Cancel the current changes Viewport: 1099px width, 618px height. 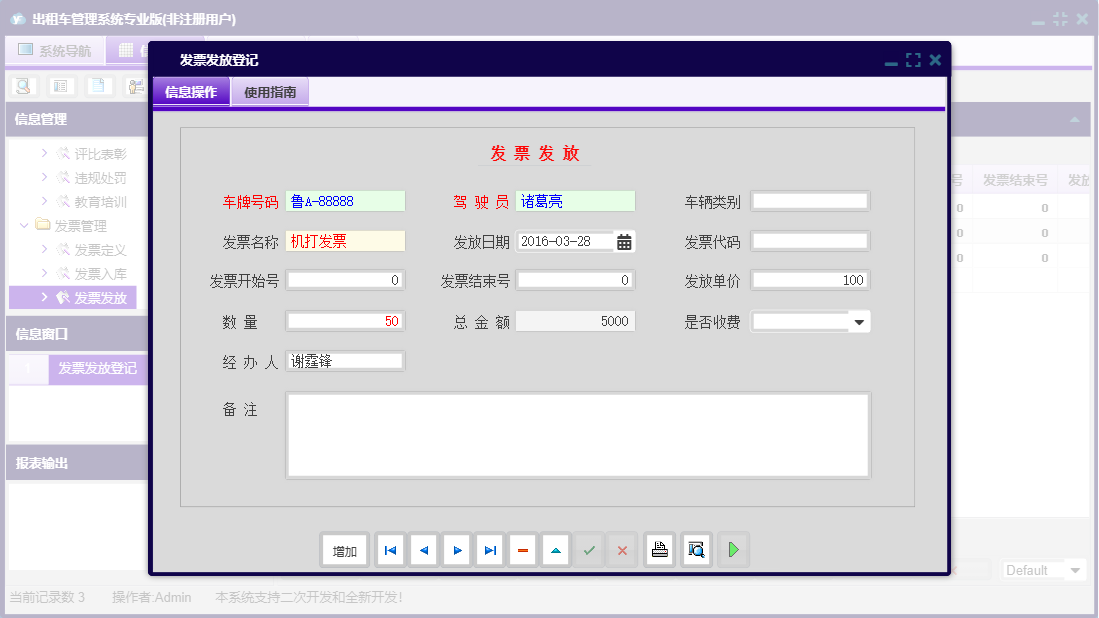[x=621, y=549]
